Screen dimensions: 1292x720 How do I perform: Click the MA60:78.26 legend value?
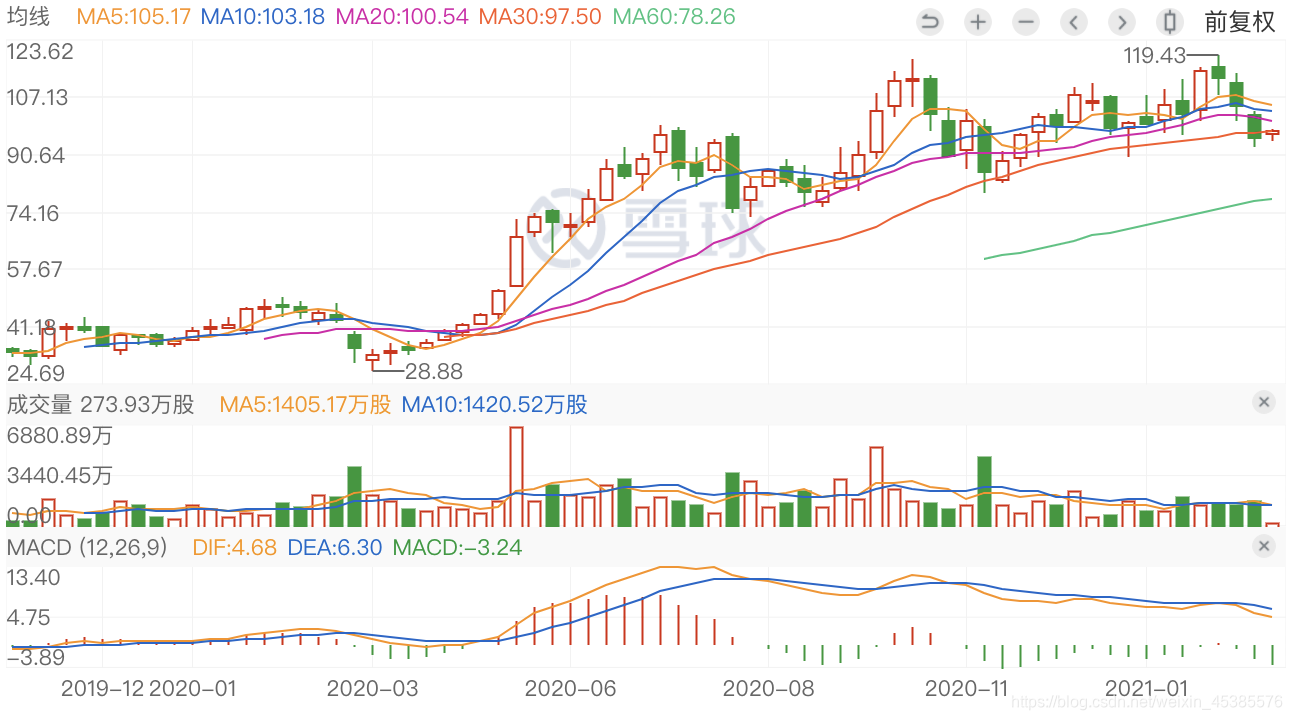tap(673, 17)
